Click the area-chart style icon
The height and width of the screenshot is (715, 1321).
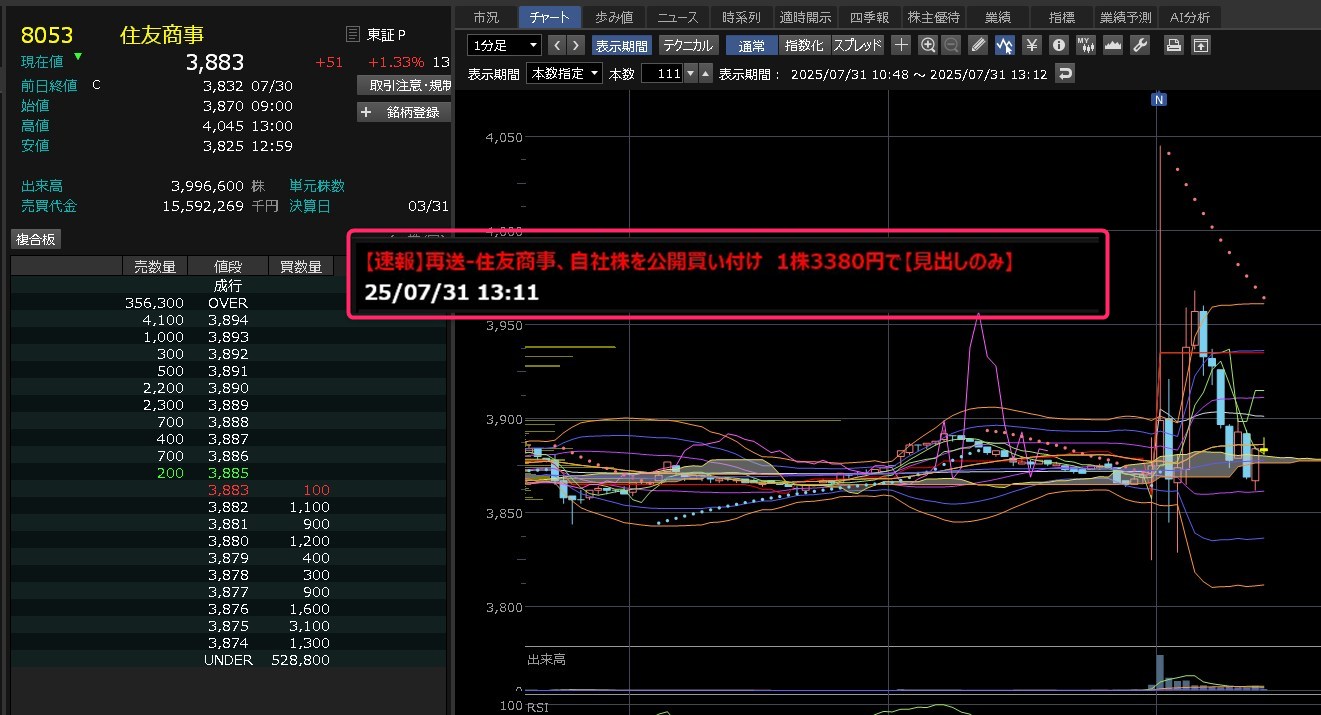click(x=1112, y=45)
